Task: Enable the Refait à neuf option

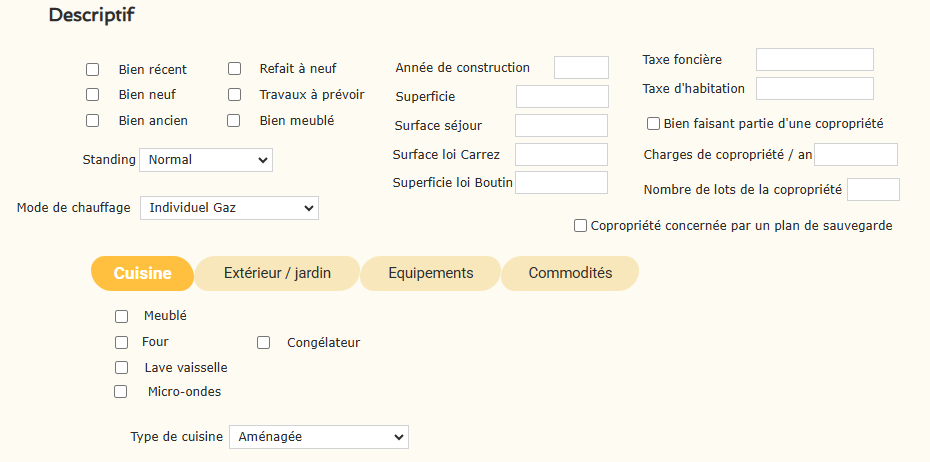Action: click(x=235, y=69)
